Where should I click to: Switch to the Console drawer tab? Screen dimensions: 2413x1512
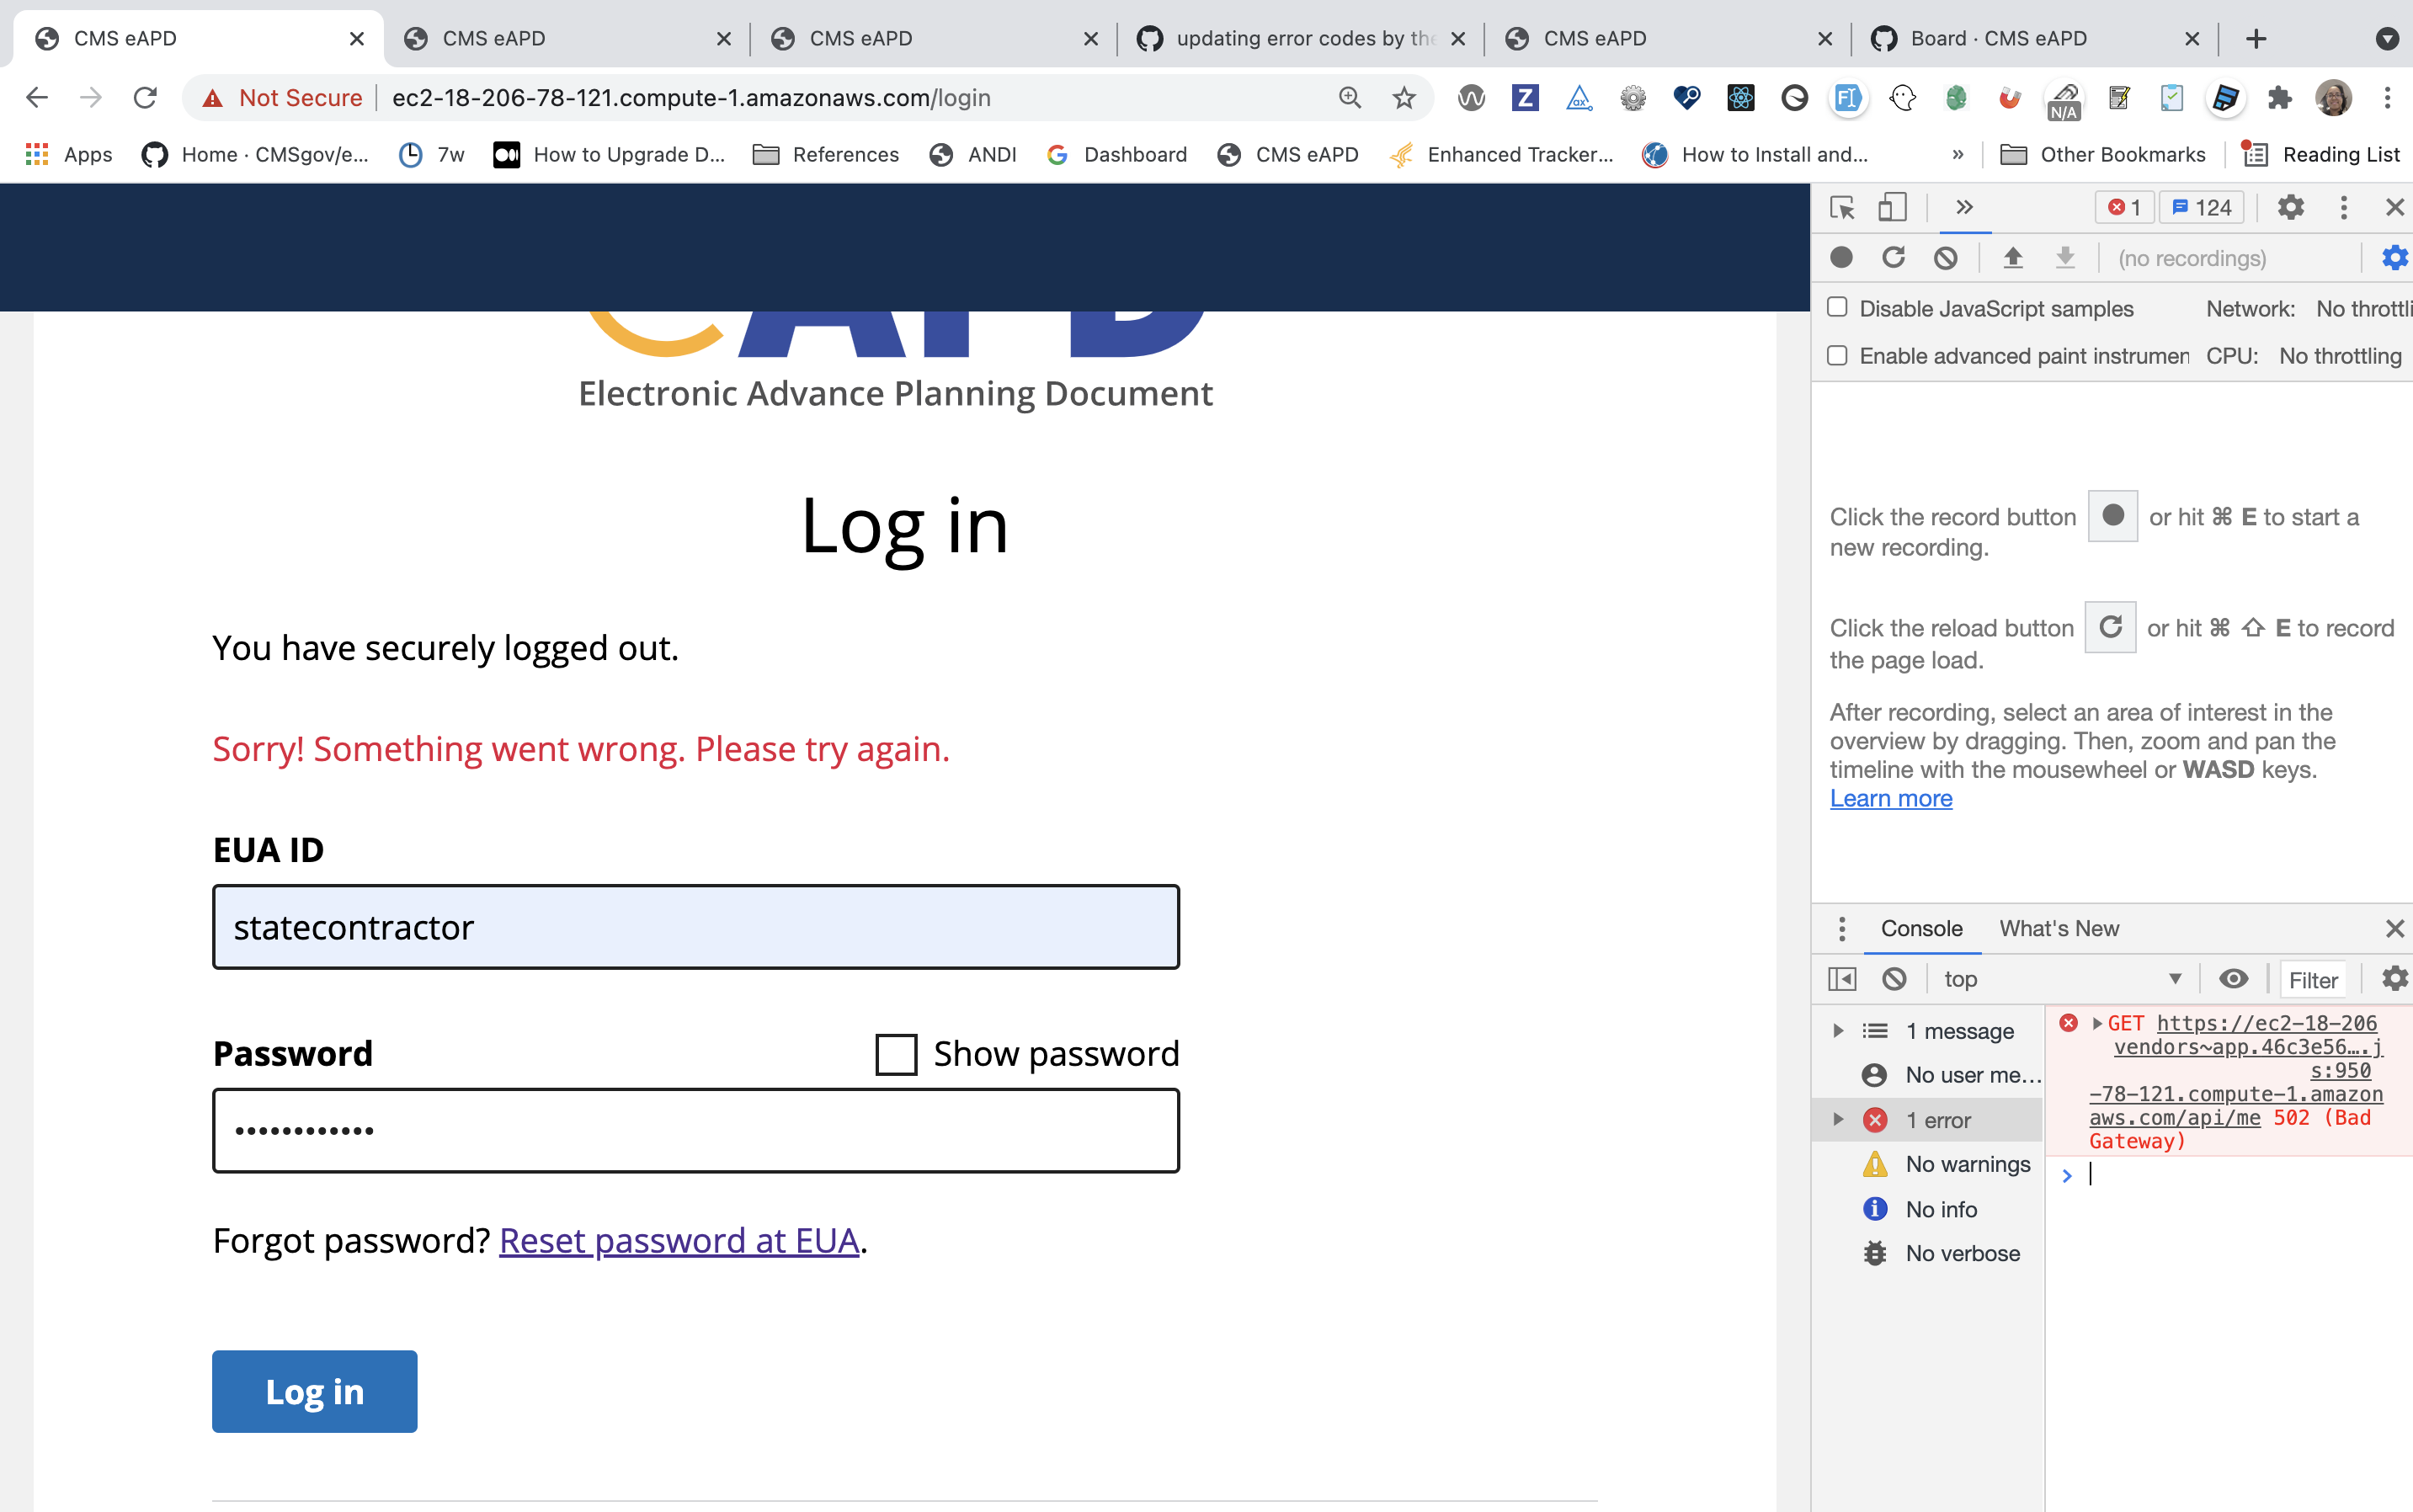(x=1921, y=929)
